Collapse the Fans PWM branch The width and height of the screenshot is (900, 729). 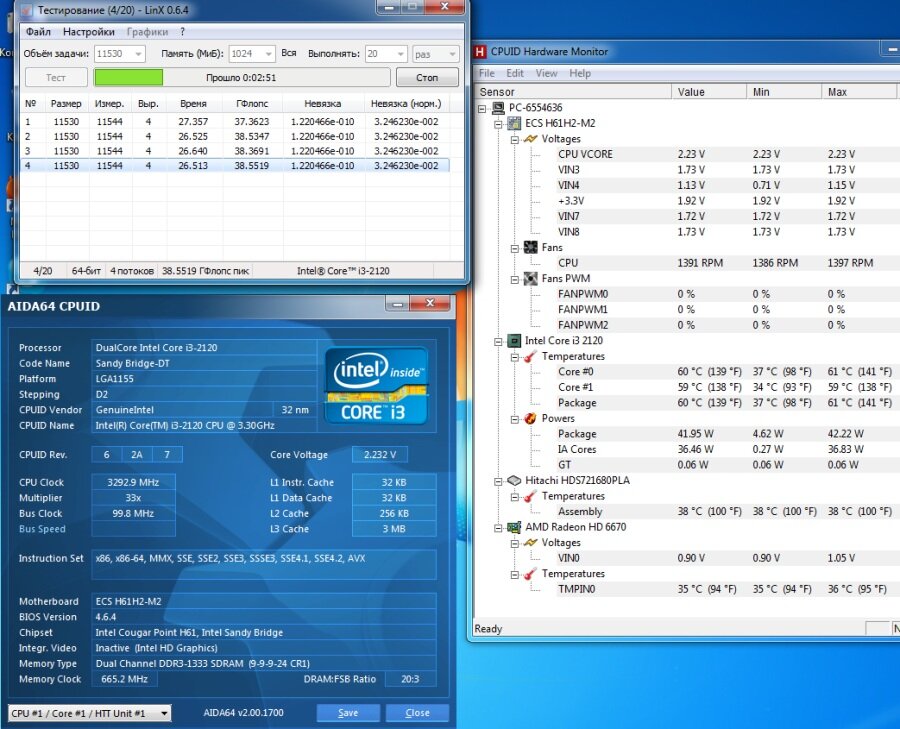coord(515,279)
